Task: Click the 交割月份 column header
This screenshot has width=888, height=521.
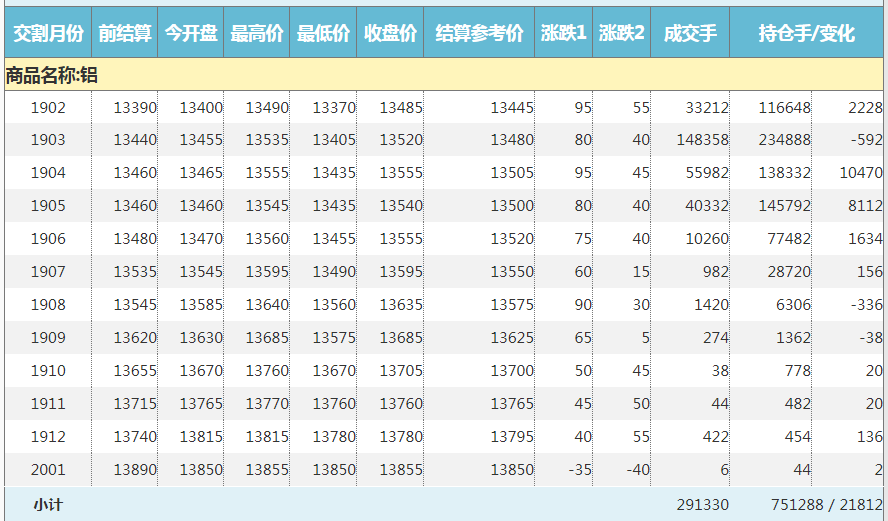Action: click(47, 34)
